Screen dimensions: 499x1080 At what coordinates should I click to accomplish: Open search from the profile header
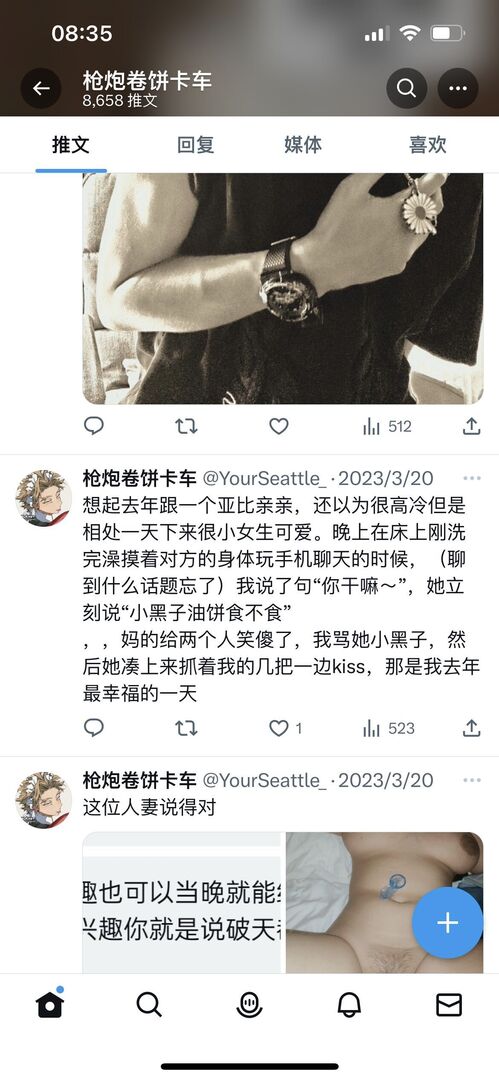point(407,88)
